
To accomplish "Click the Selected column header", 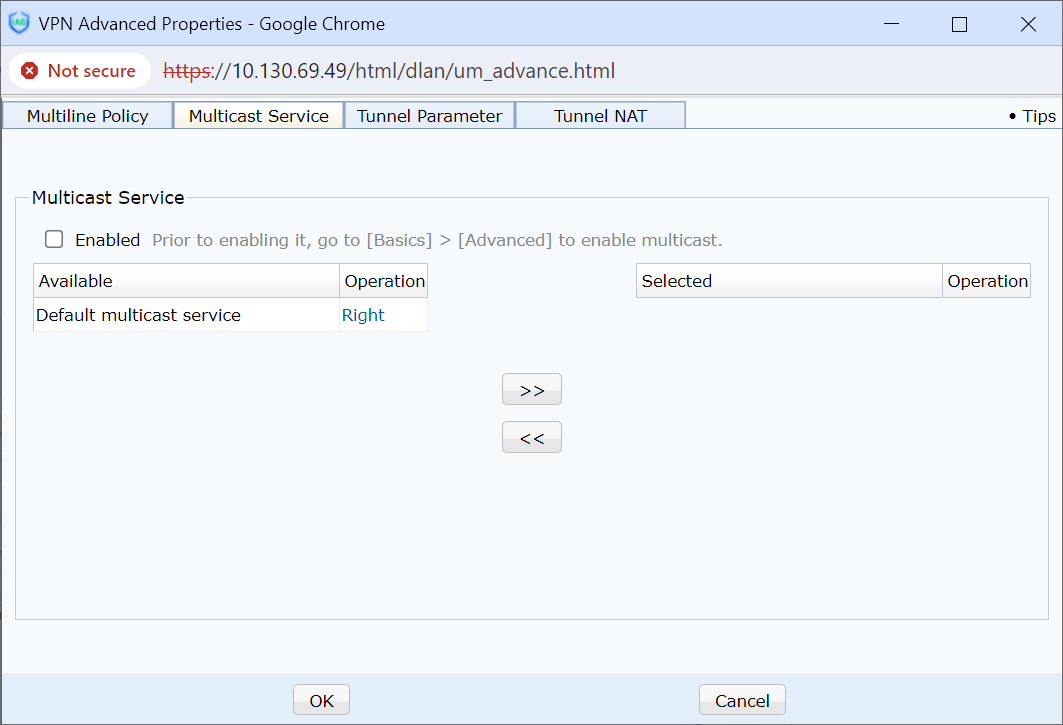I will (x=788, y=281).
